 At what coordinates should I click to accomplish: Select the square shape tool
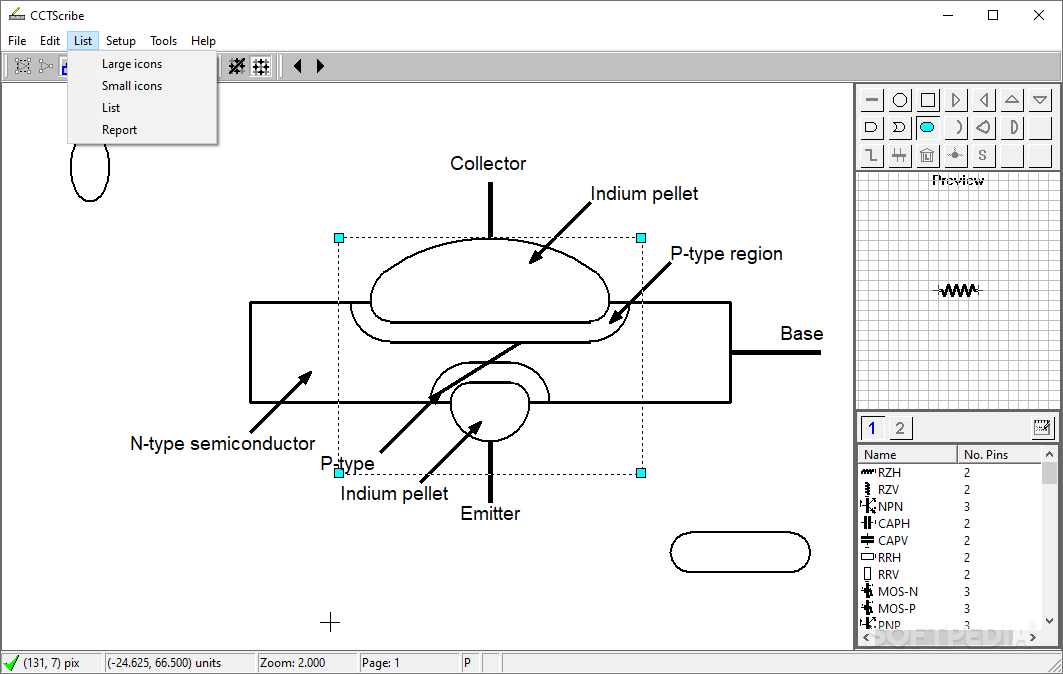927,100
